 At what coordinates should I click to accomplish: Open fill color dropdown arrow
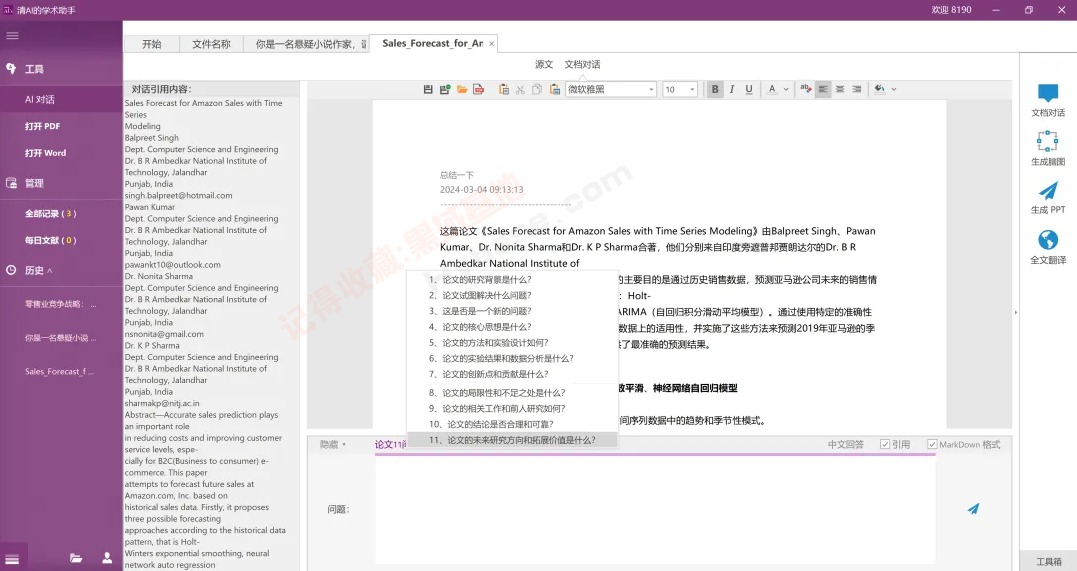click(x=894, y=89)
